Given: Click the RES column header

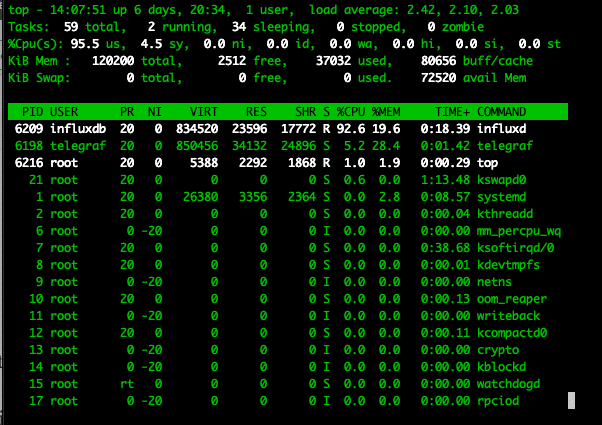Looking at the screenshot, I should click(x=256, y=112).
